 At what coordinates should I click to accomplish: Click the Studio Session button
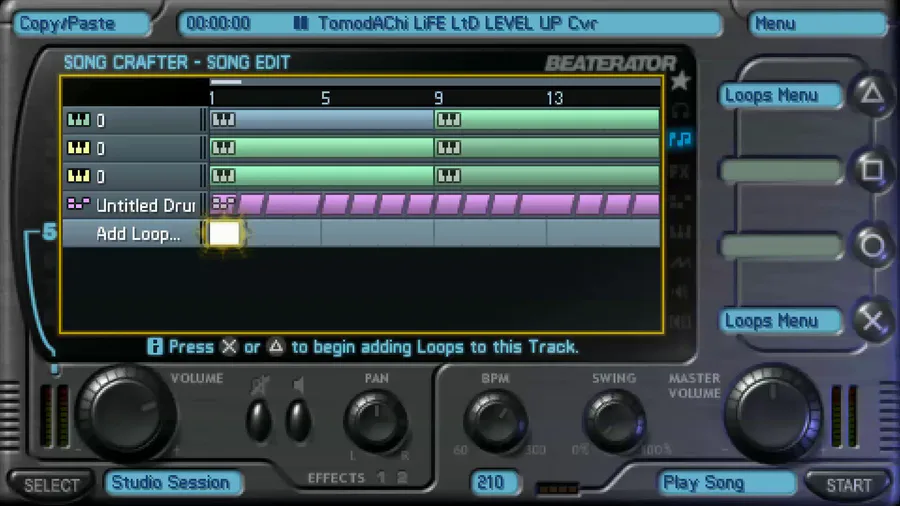tap(173, 482)
